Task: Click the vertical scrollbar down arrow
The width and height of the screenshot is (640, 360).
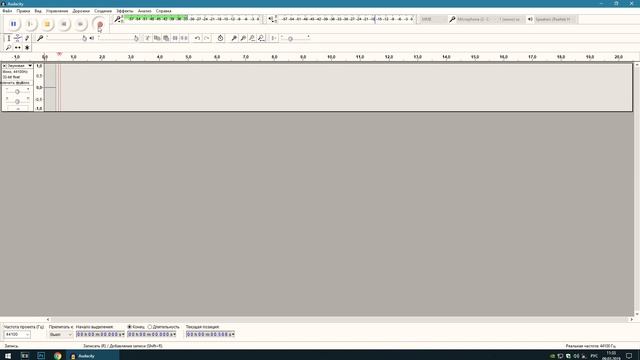Action: (637, 314)
